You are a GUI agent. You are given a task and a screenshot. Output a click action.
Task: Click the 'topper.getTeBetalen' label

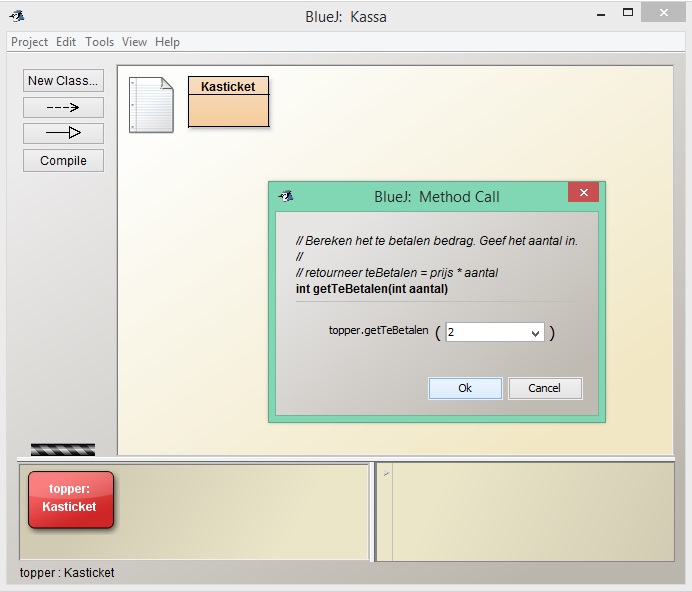pyautogui.click(x=378, y=330)
